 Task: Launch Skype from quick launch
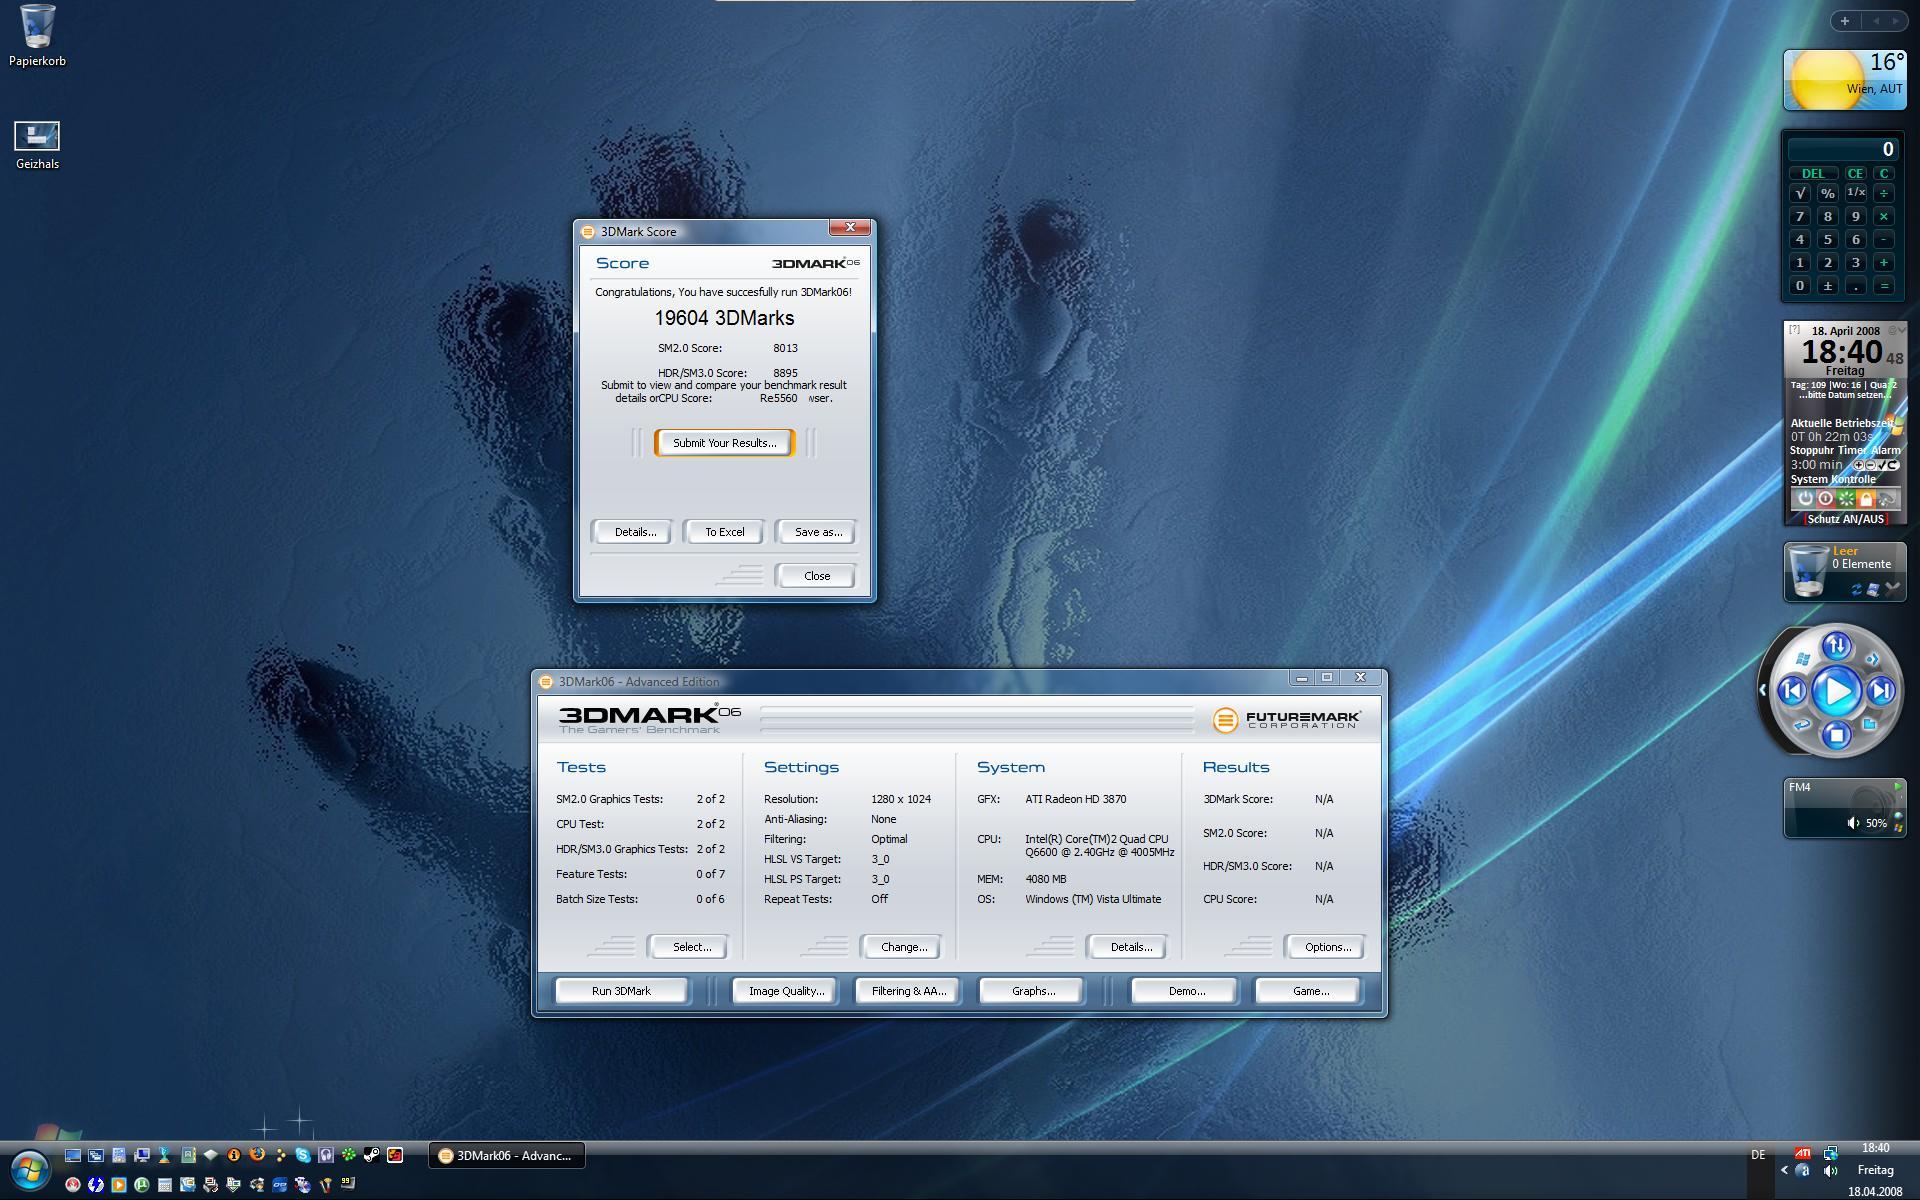(303, 1155)
